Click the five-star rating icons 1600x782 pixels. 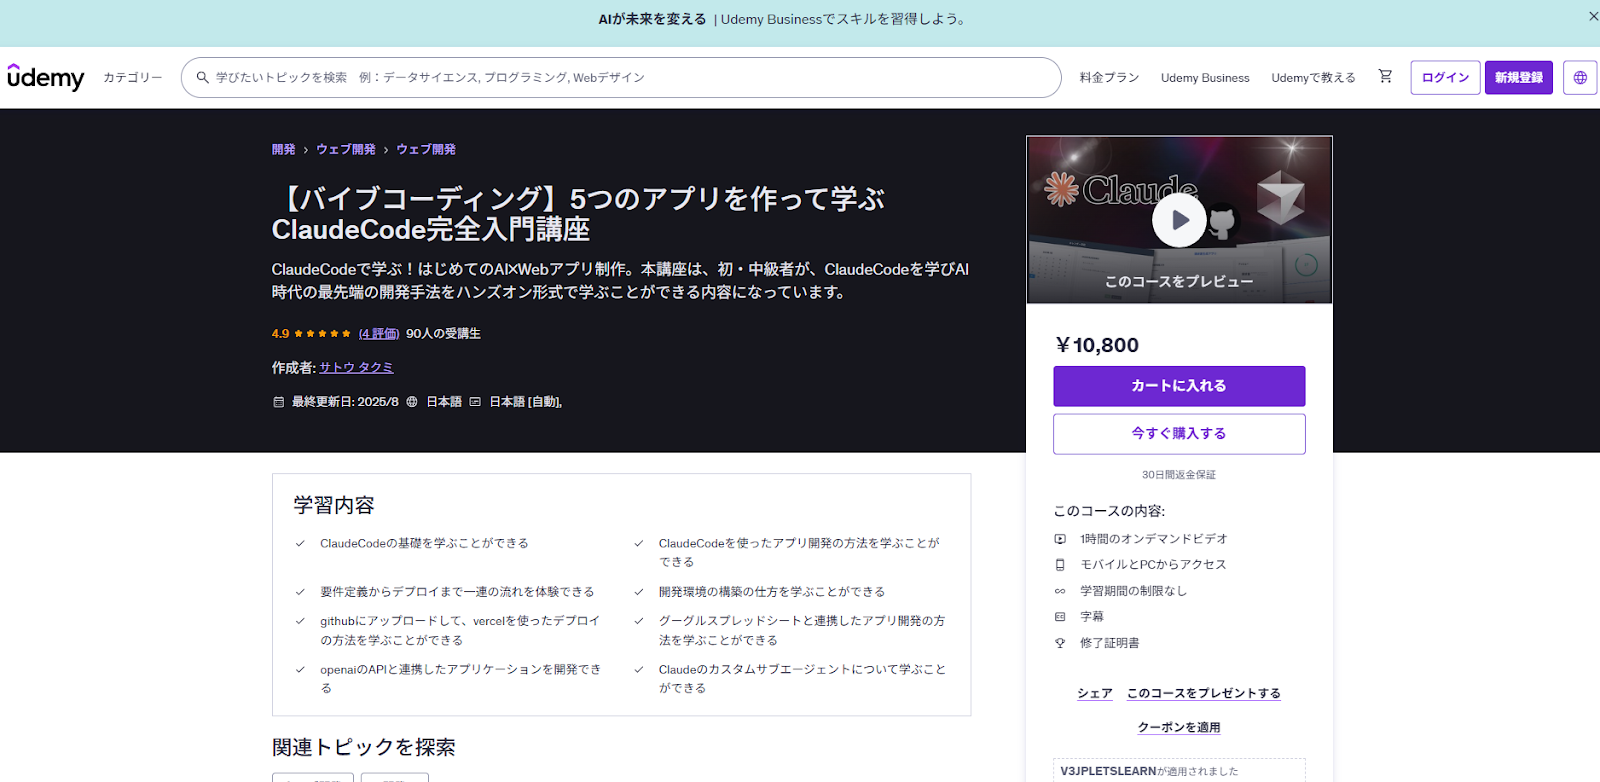pos(322,334)
